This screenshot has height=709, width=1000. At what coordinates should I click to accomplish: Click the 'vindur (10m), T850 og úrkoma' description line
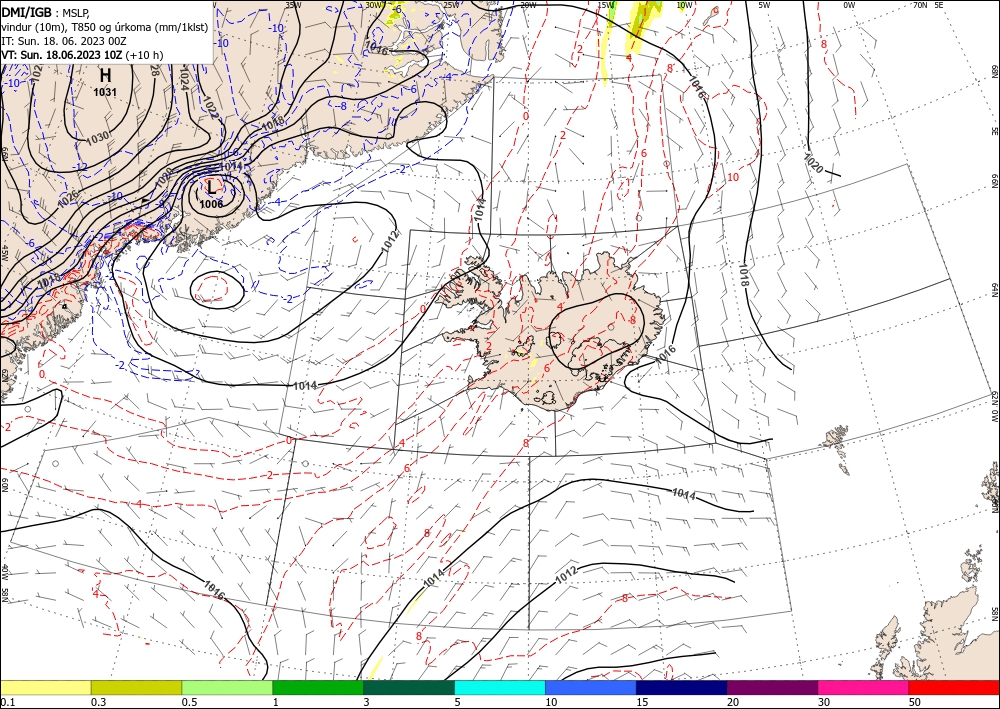pos(105,26)
